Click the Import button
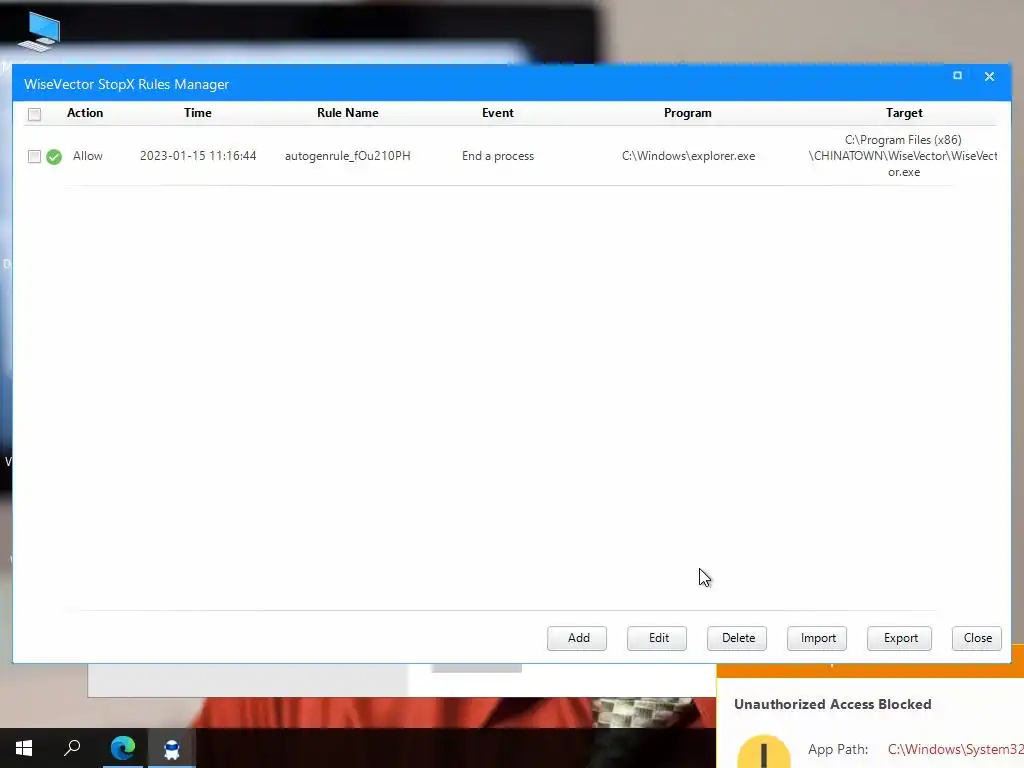The image size is (1024, 768). click(817, 638)
